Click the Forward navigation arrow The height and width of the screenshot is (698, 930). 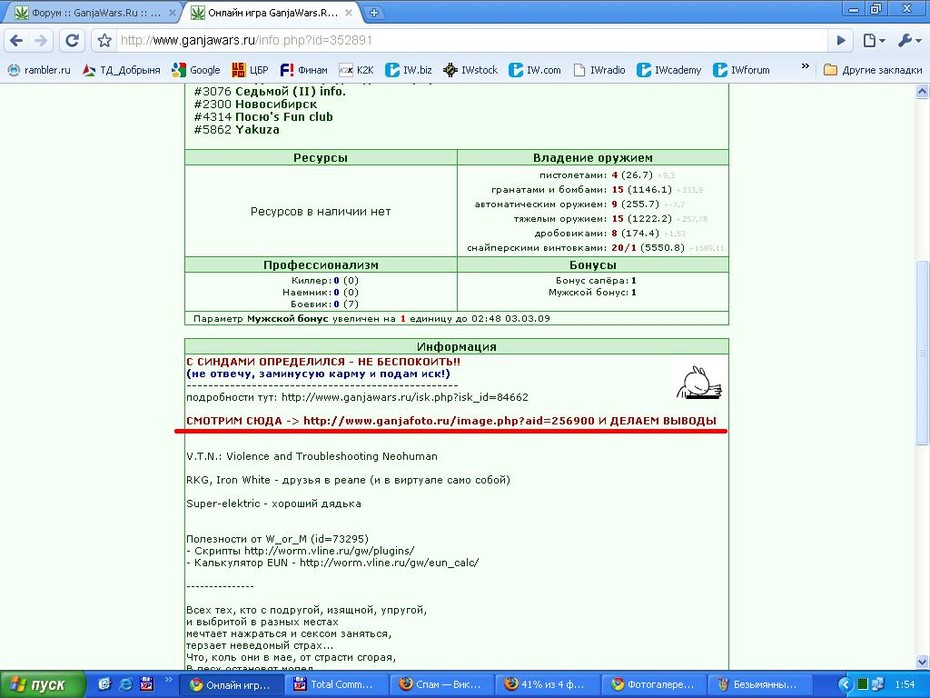coord(40,40)
